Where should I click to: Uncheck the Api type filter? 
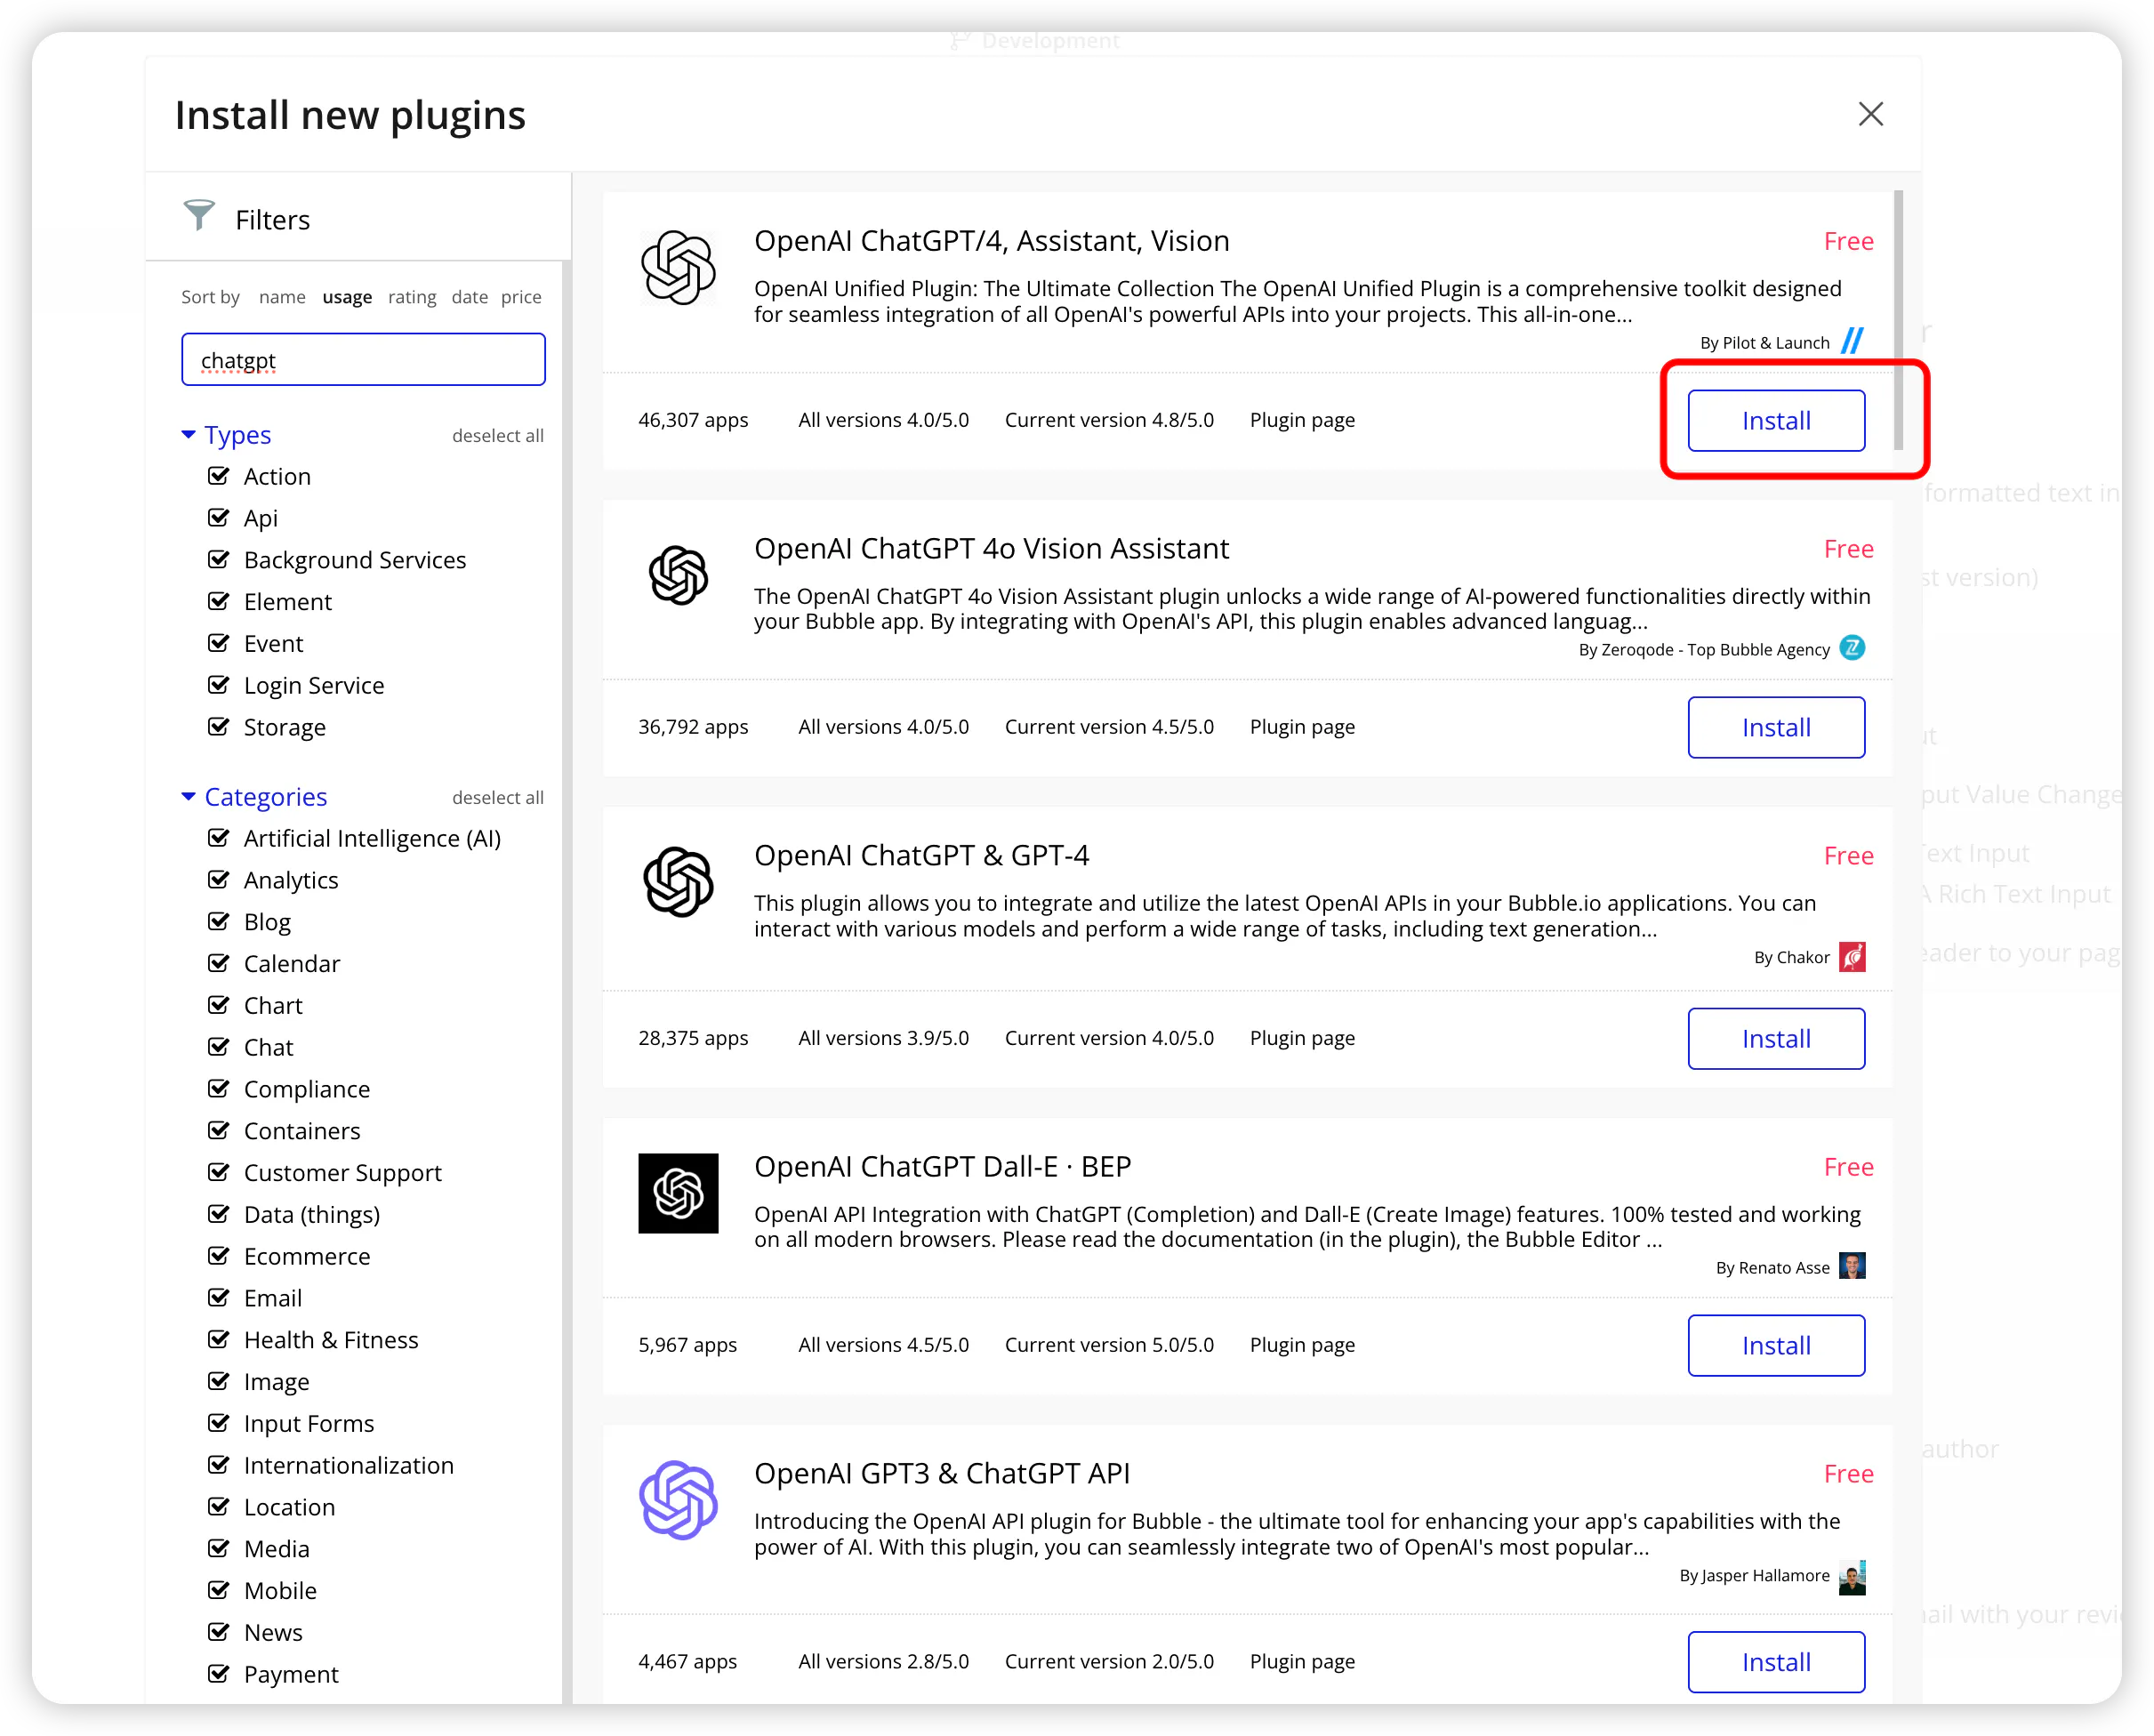(218, 517)
